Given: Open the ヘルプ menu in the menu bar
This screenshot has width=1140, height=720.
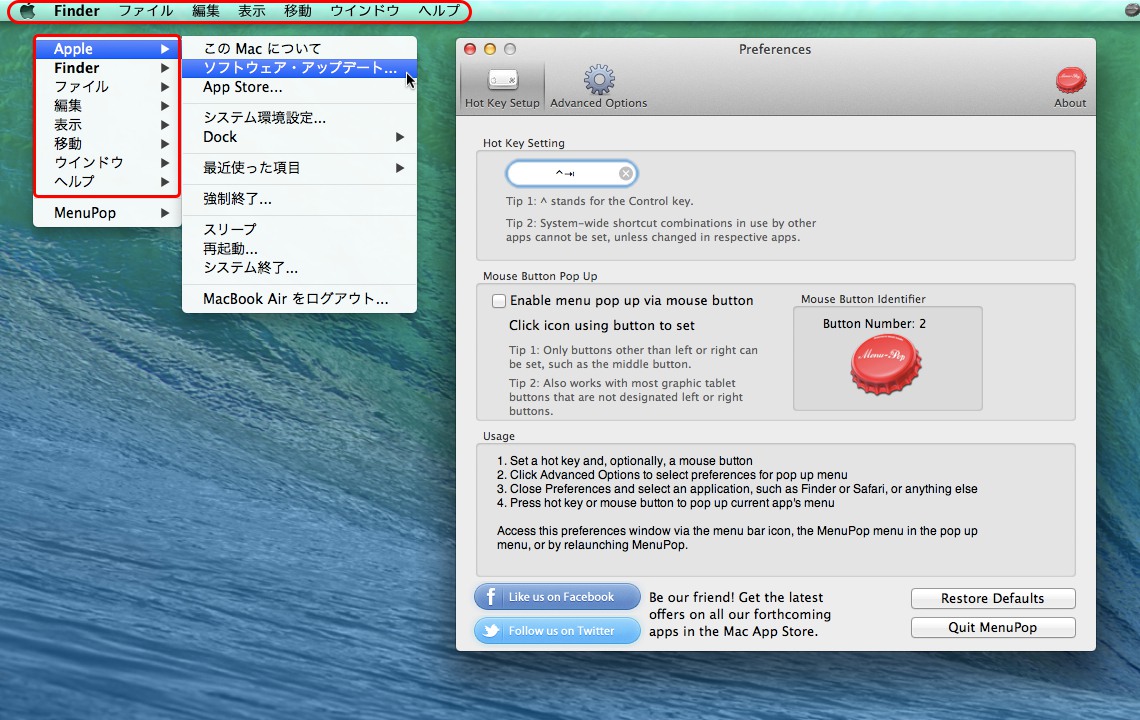Looking at the screenshot, I should (438, 11).
